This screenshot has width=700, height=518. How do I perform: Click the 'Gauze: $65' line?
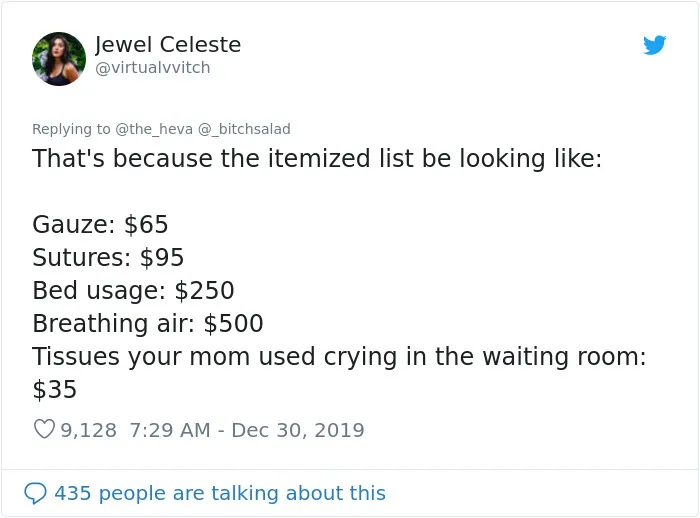(x=100, y=224)
